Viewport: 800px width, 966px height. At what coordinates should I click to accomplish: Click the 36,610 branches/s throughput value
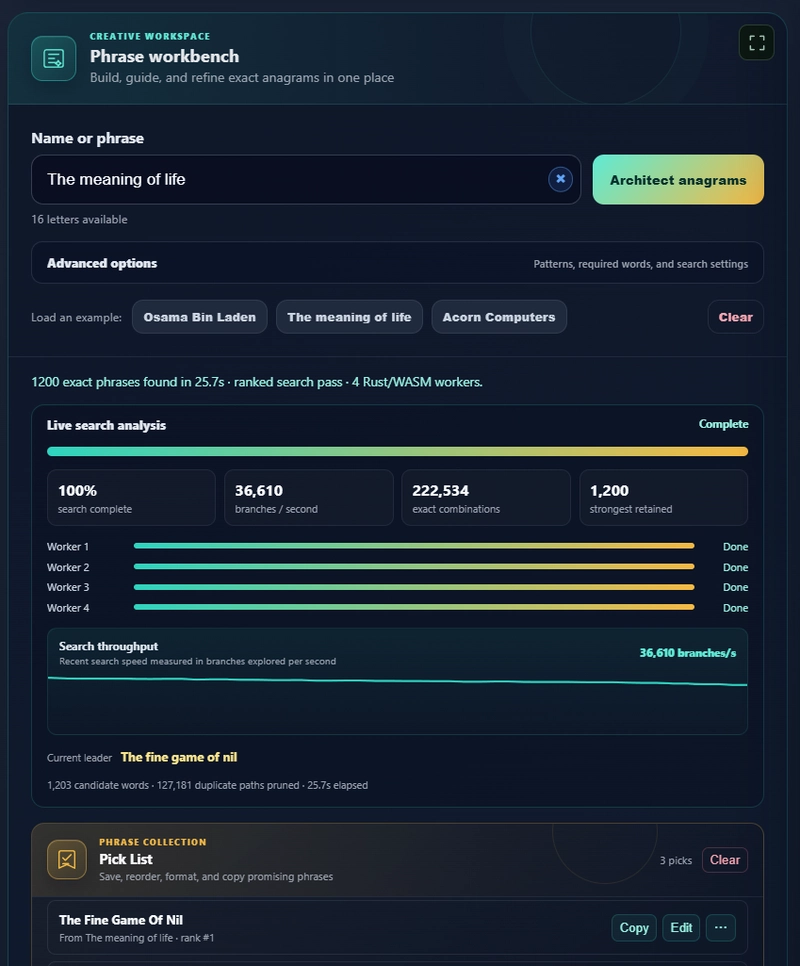point(687,653)
